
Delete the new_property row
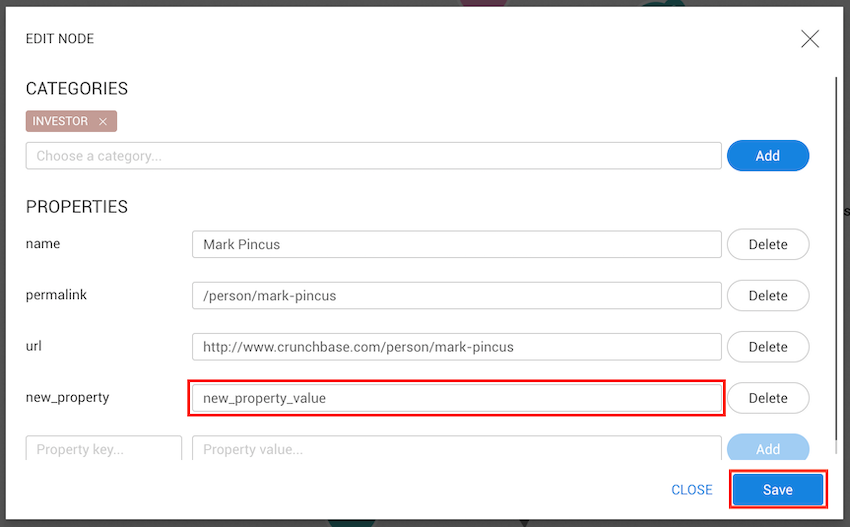pos(767,398)
